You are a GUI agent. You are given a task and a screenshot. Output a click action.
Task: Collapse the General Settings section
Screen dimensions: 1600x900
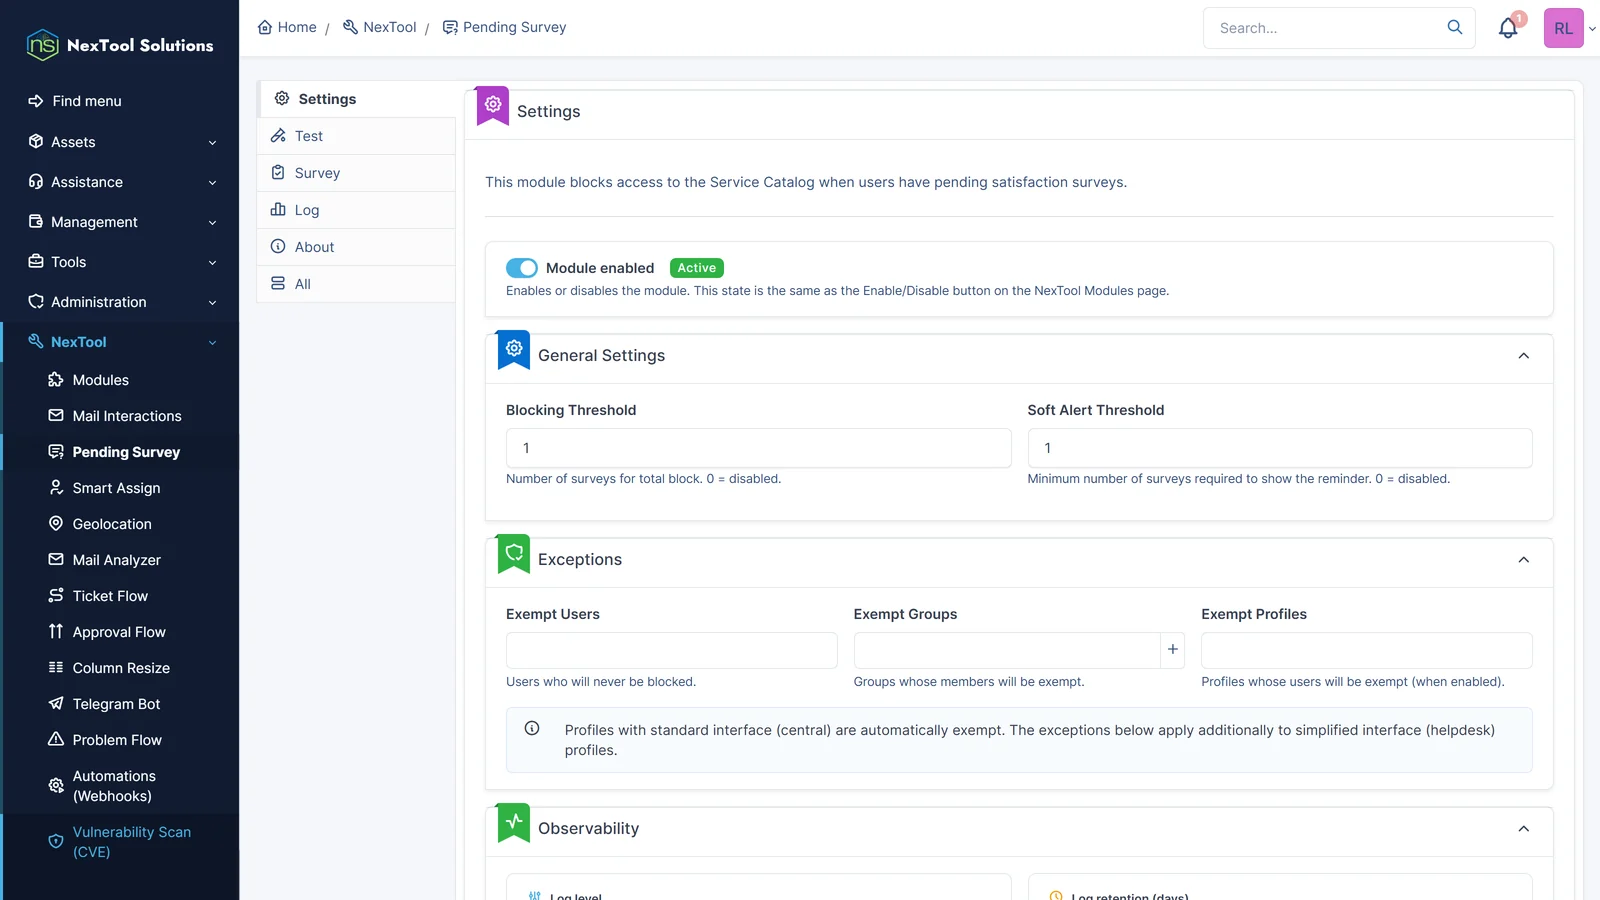[1523, 356]
